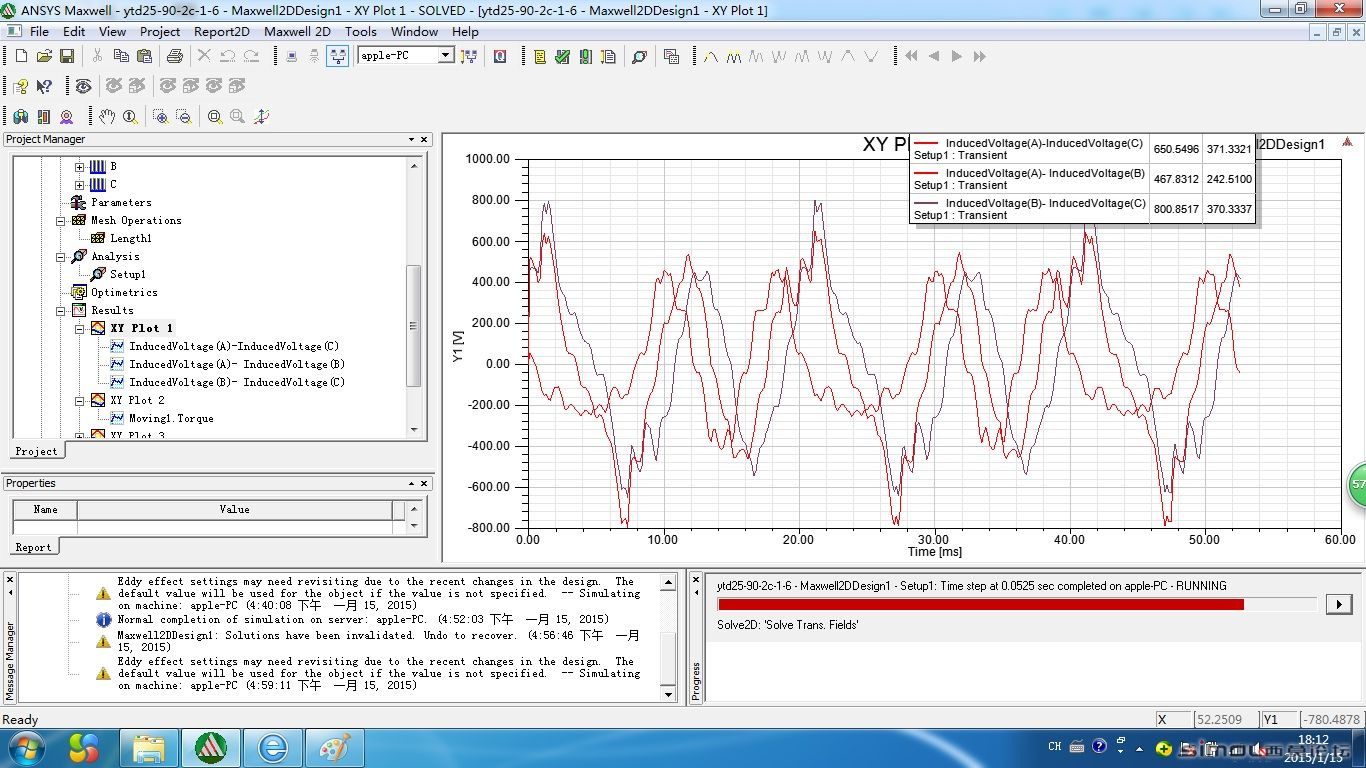
Task: Click the red simulation progress bar
Action: click(x=980, y=604)
